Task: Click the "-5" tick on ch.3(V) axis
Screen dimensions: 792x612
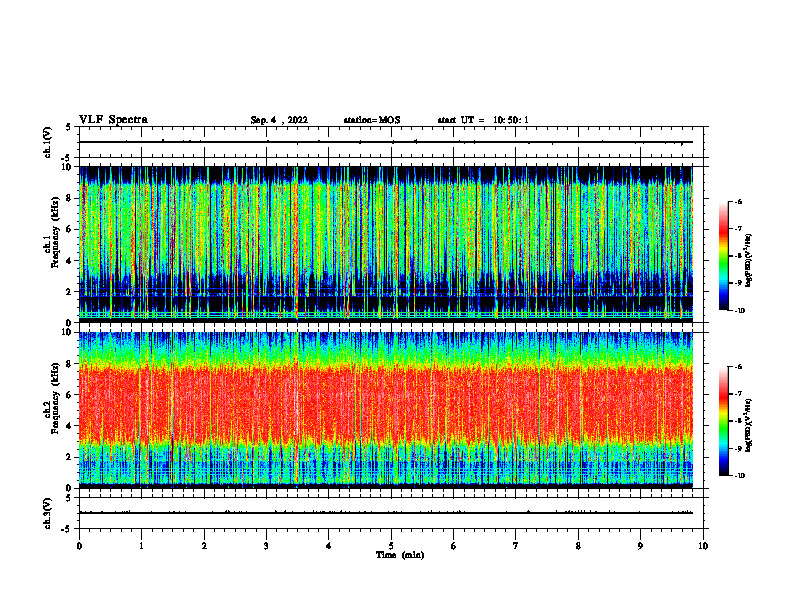Action: (x=66, y=529)
